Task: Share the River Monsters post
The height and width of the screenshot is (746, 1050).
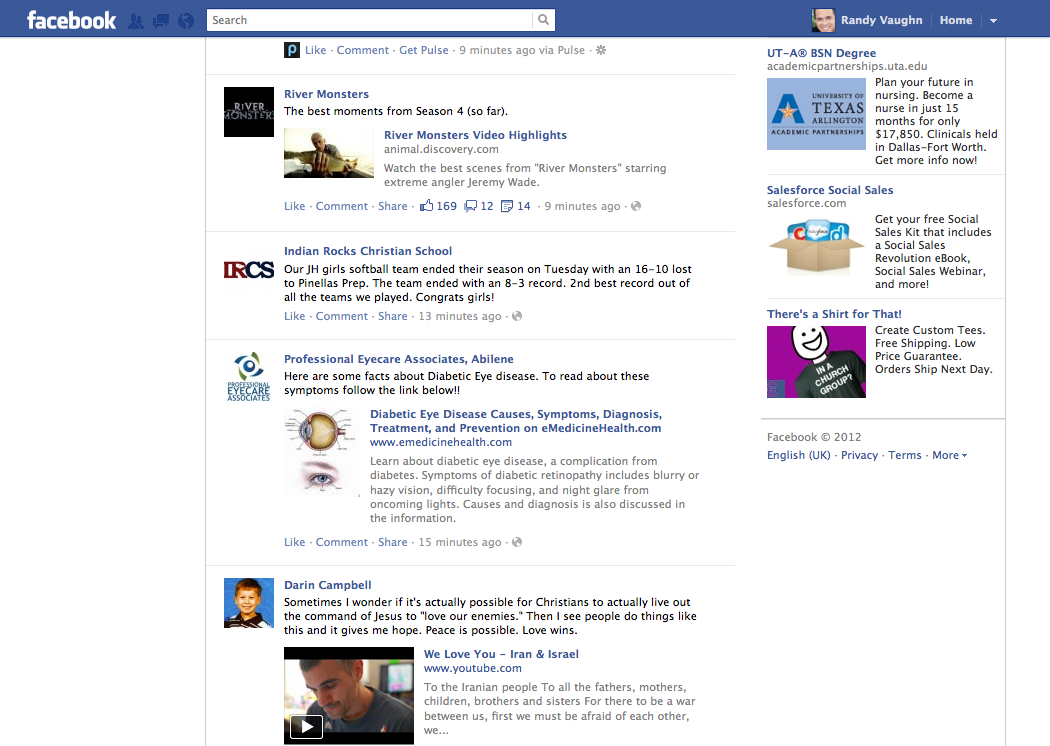Action: 392,206
